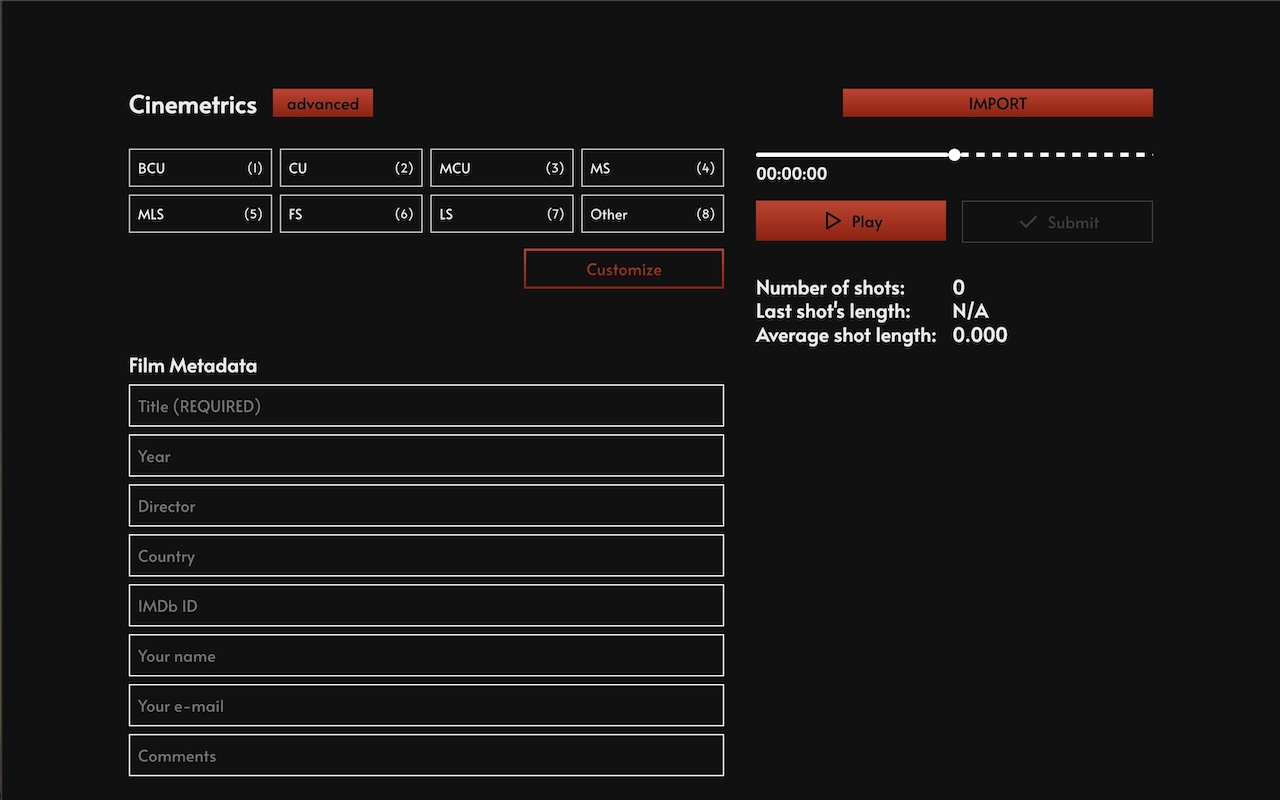Click the IMPORT button
This screenshot has height=800, width=1280.
point(997,102)
